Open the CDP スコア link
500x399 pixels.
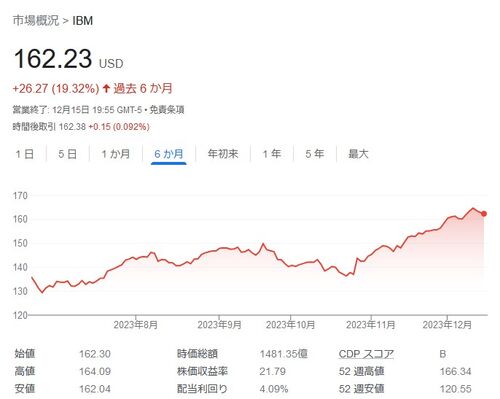coord(366,354)
